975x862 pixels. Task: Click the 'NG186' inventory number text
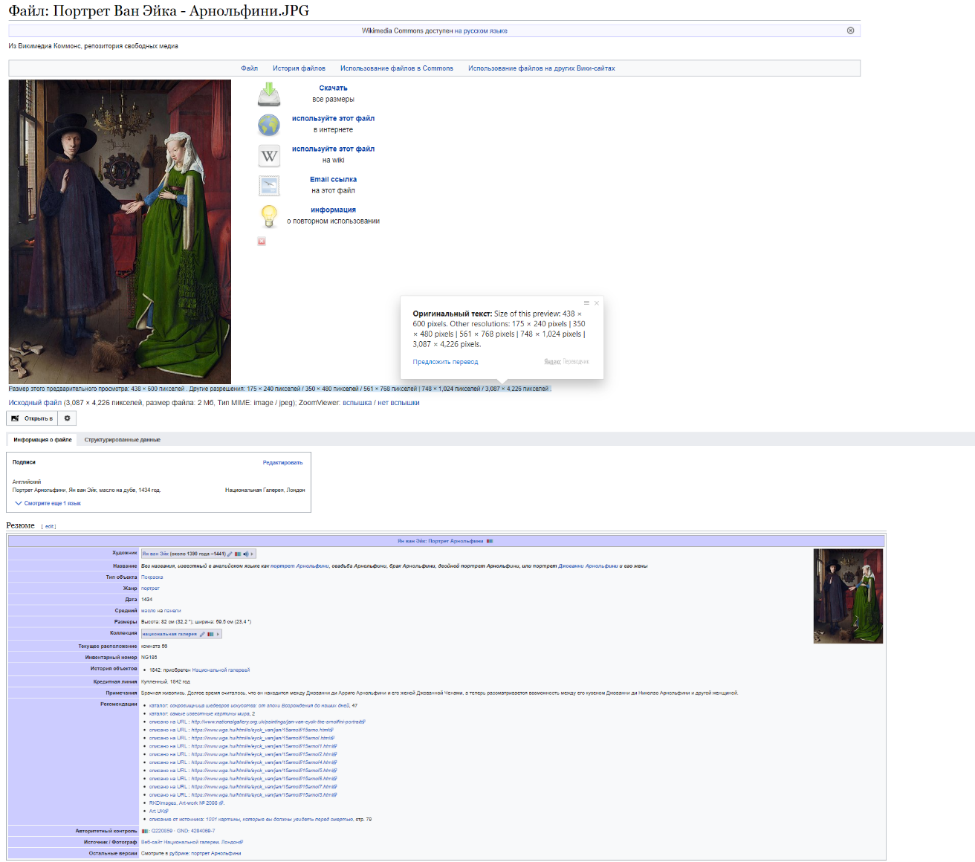(x=149, y=657)
